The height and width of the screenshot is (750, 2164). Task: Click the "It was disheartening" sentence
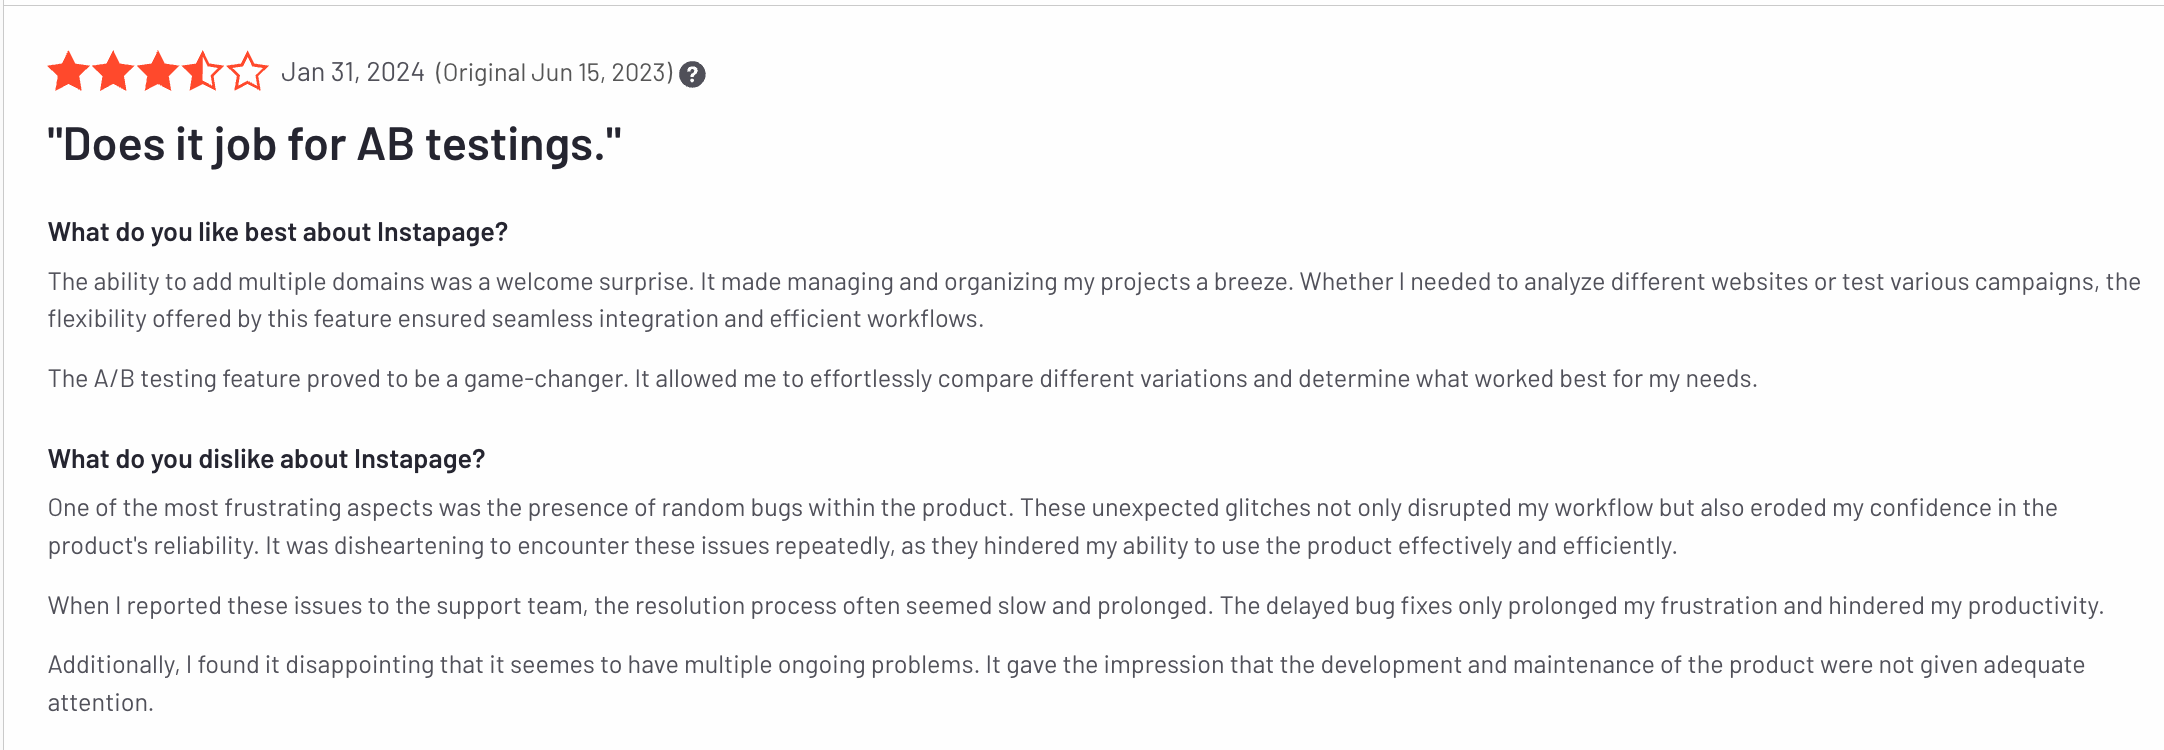pyautogui.click(x=970, y=546)
